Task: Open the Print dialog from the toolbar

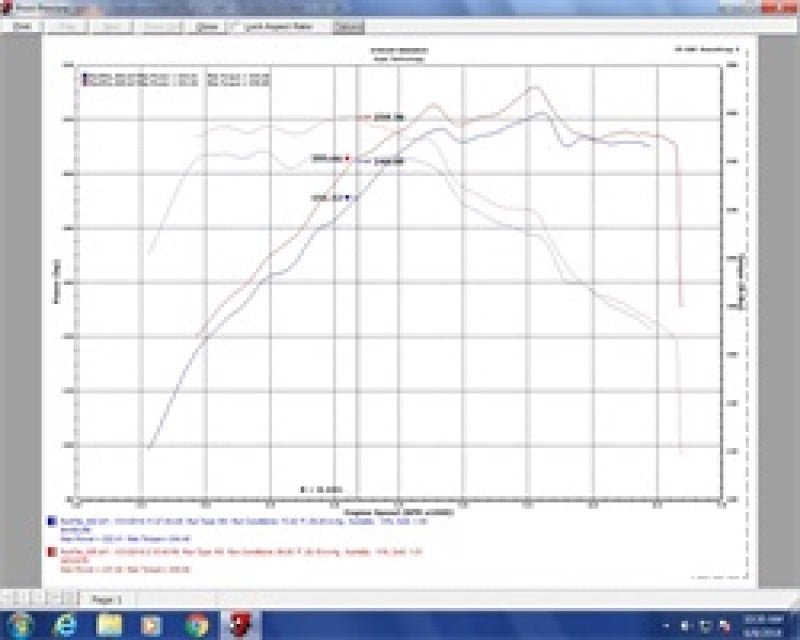Action: pyautogui.click(x=20, y=29)
